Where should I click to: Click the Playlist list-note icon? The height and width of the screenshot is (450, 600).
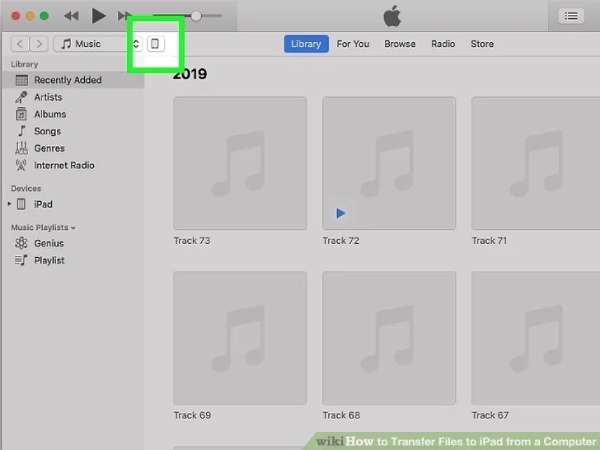point(21,260)
